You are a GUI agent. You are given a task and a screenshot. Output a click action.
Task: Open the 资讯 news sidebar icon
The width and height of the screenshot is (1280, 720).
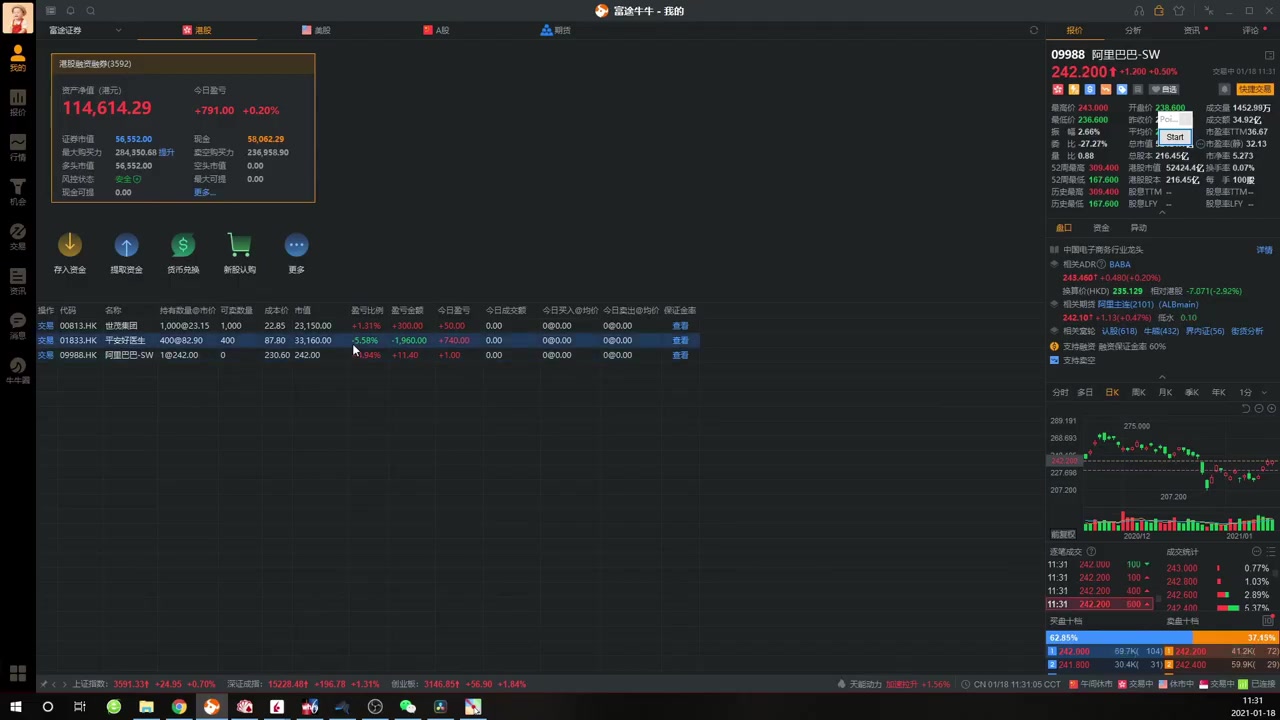tap(17, 281)
